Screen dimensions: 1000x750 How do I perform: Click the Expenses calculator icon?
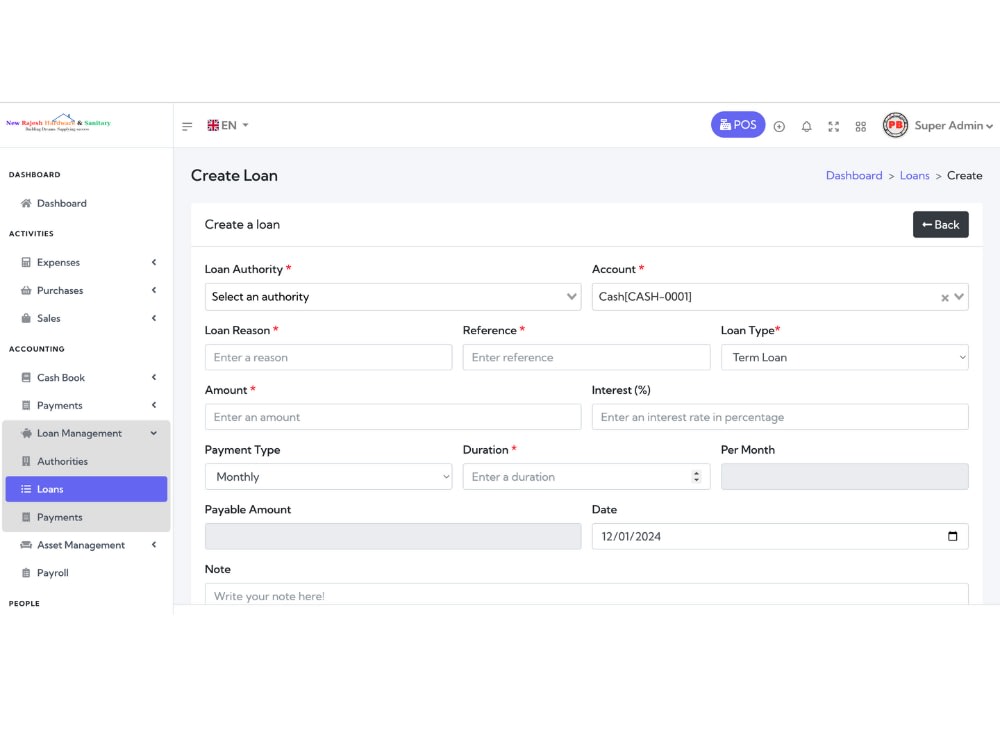point(26,262)
